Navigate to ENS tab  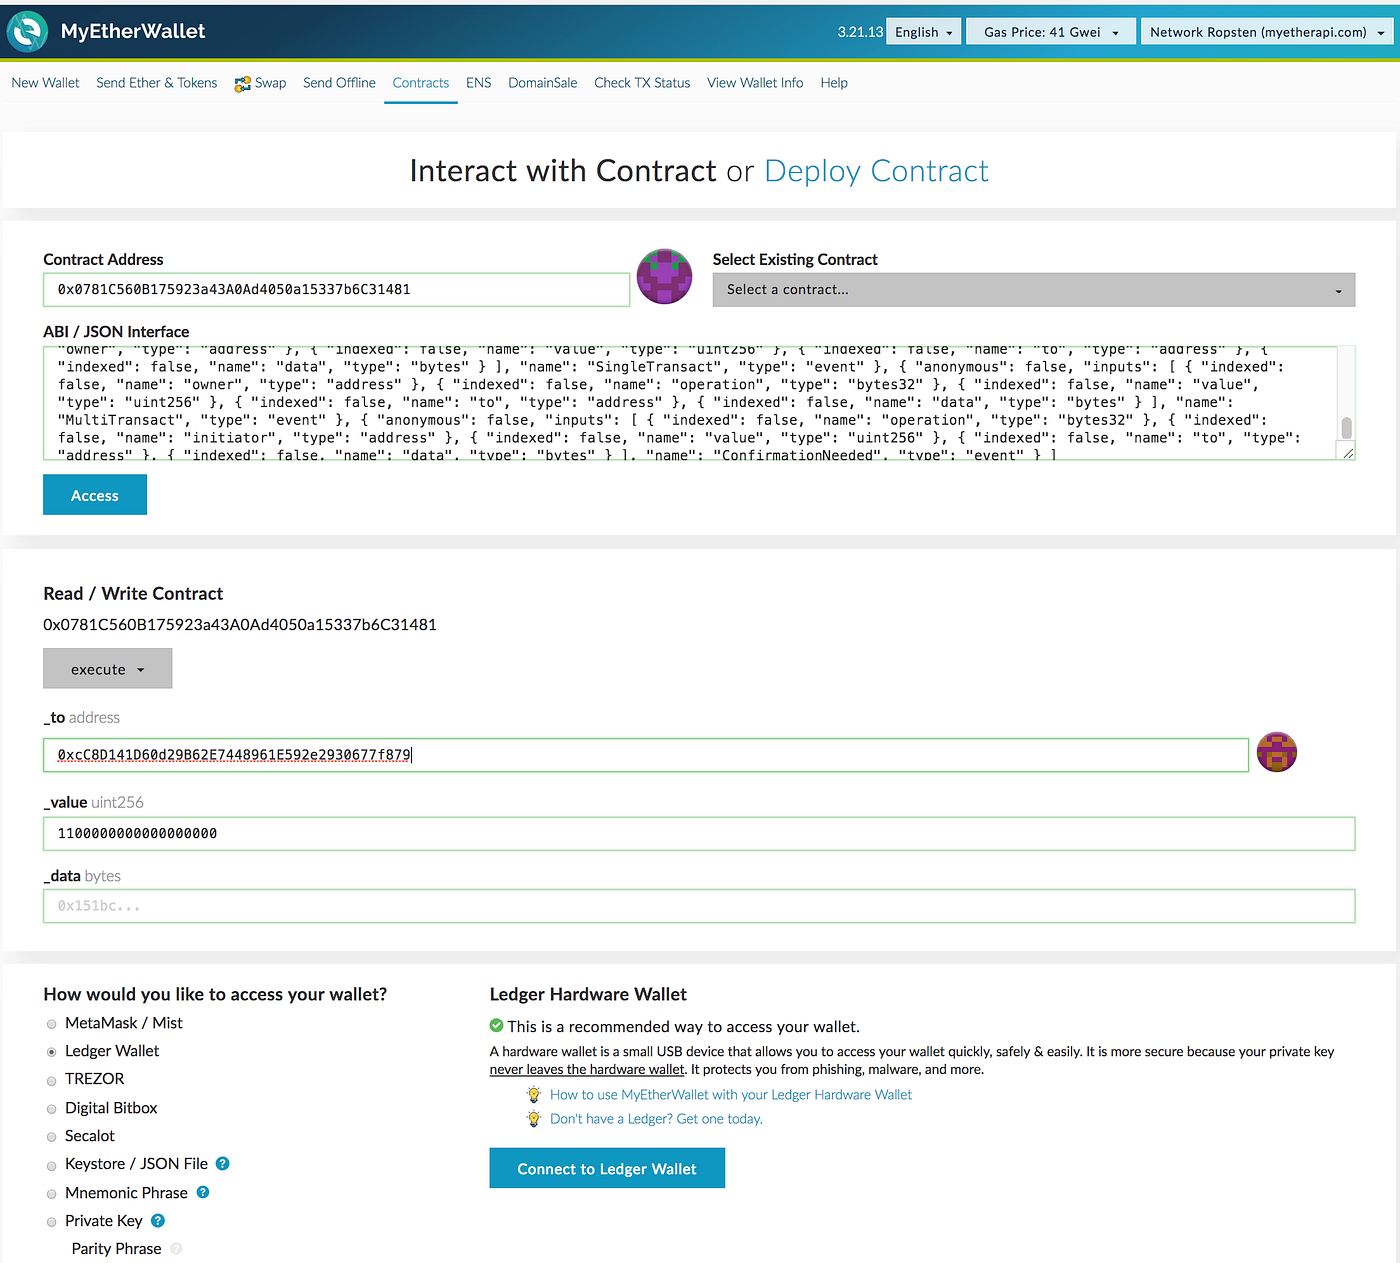pos(479,83)
